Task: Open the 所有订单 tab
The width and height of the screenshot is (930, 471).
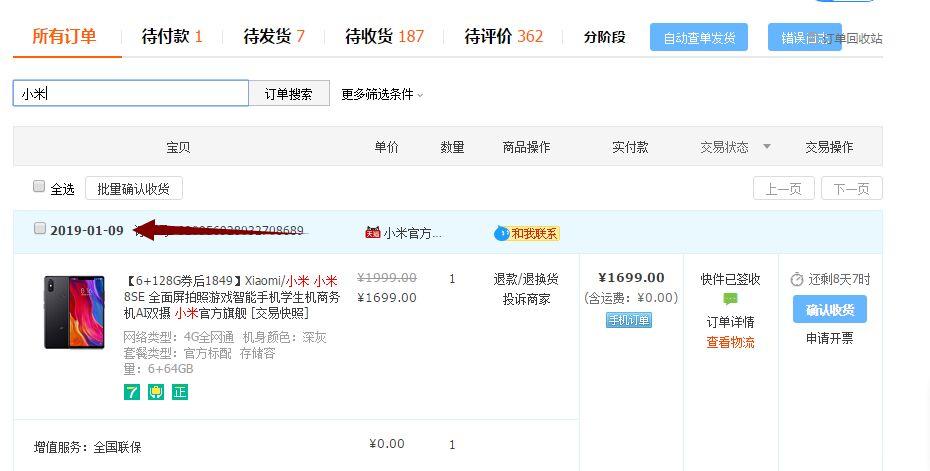Action: (64, 37)
